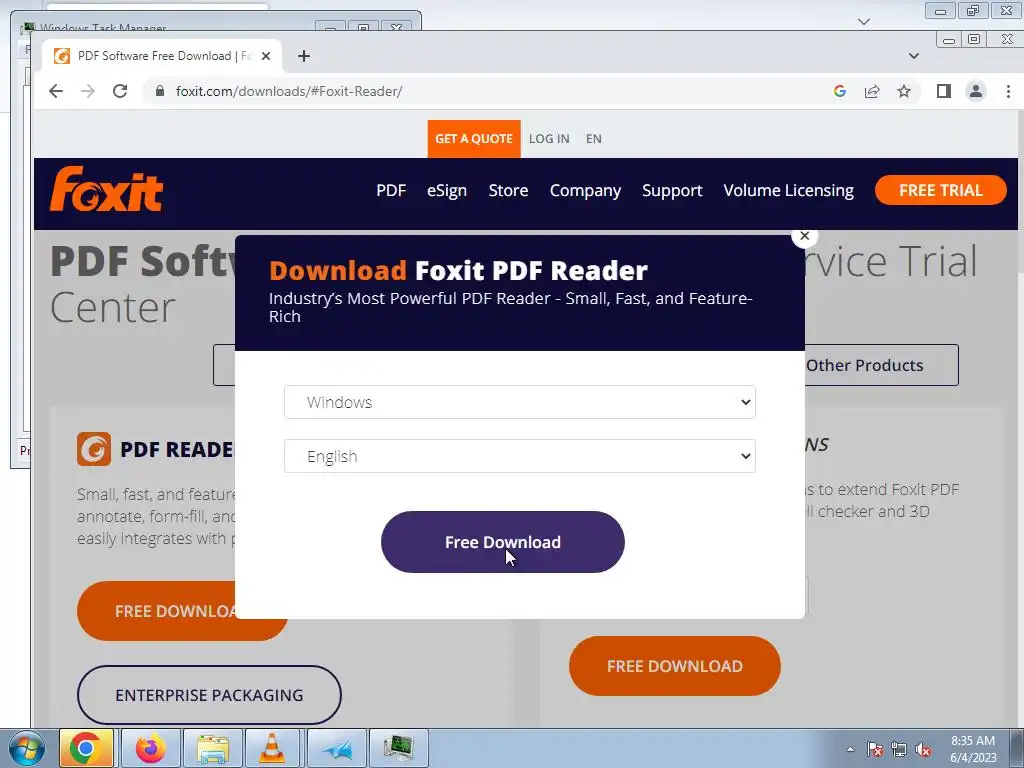
Task: Open the Windows operating system dropdown
Action: point(520,402)
